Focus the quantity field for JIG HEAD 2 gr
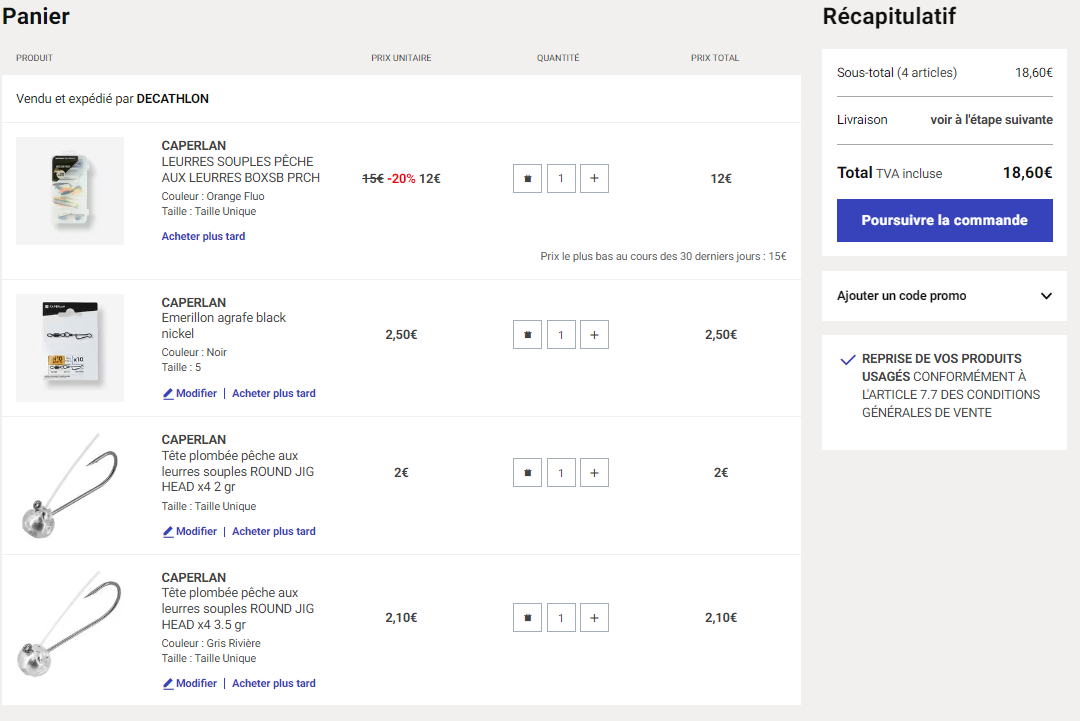1080x721 pixels. [x=561, y=473]
